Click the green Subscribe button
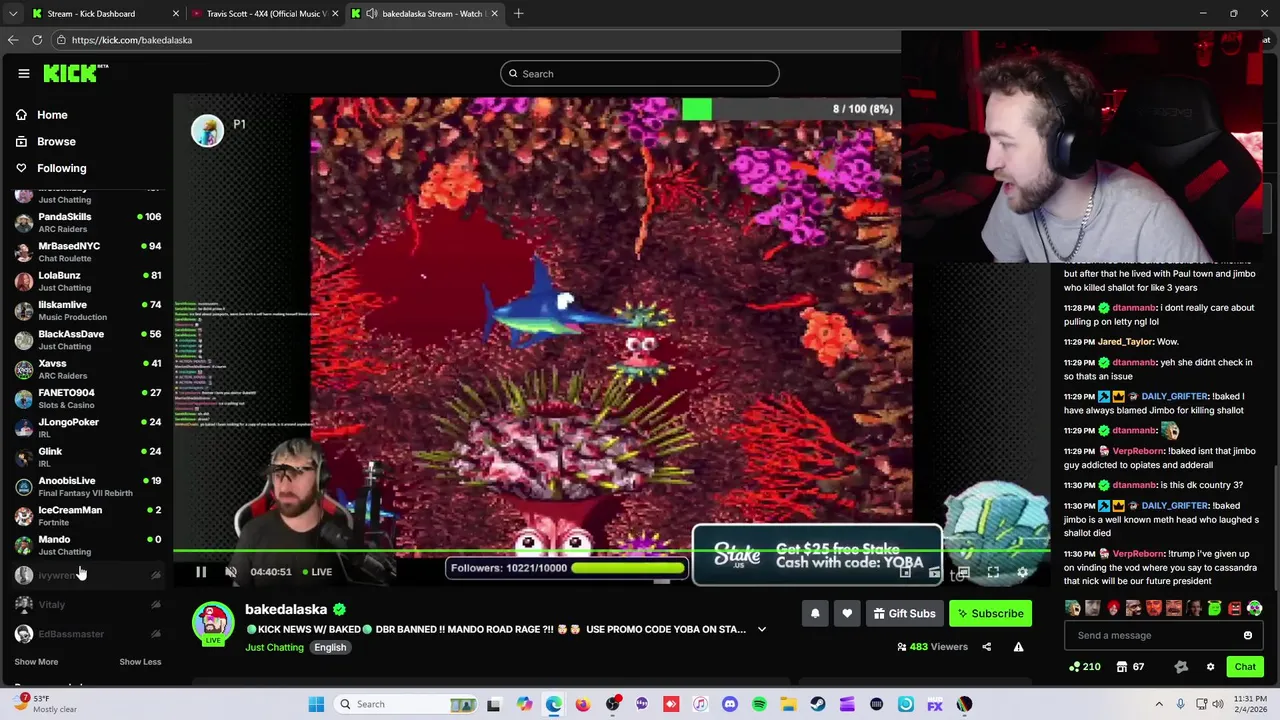The image size is (1280, 720). click(990, 613)
